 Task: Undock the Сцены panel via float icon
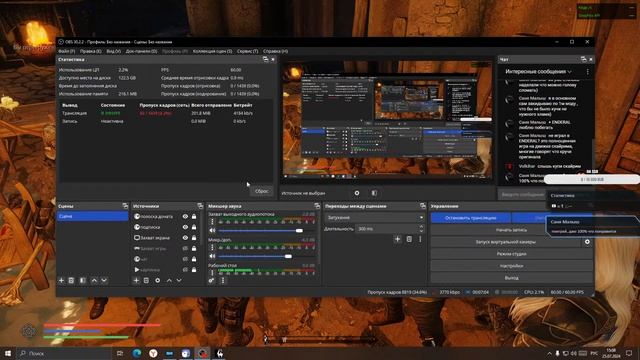pos(125,206)
